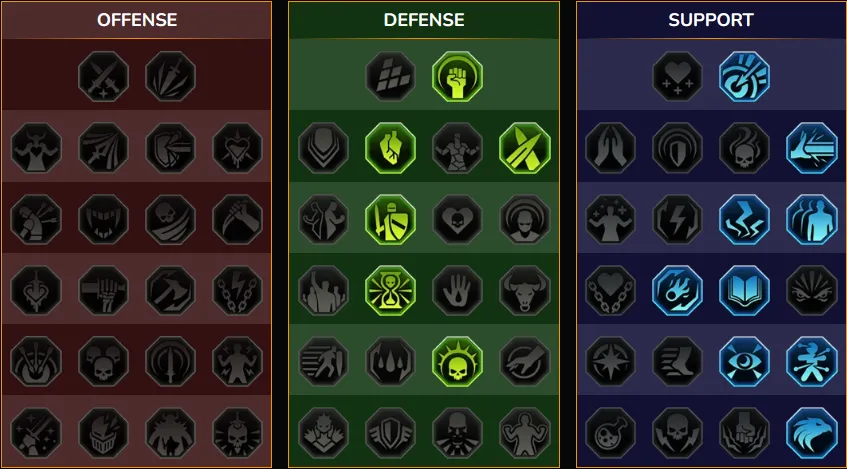Click the raised fist mastery in Defense
847x469 pixels.
click(x=457, y=76)
